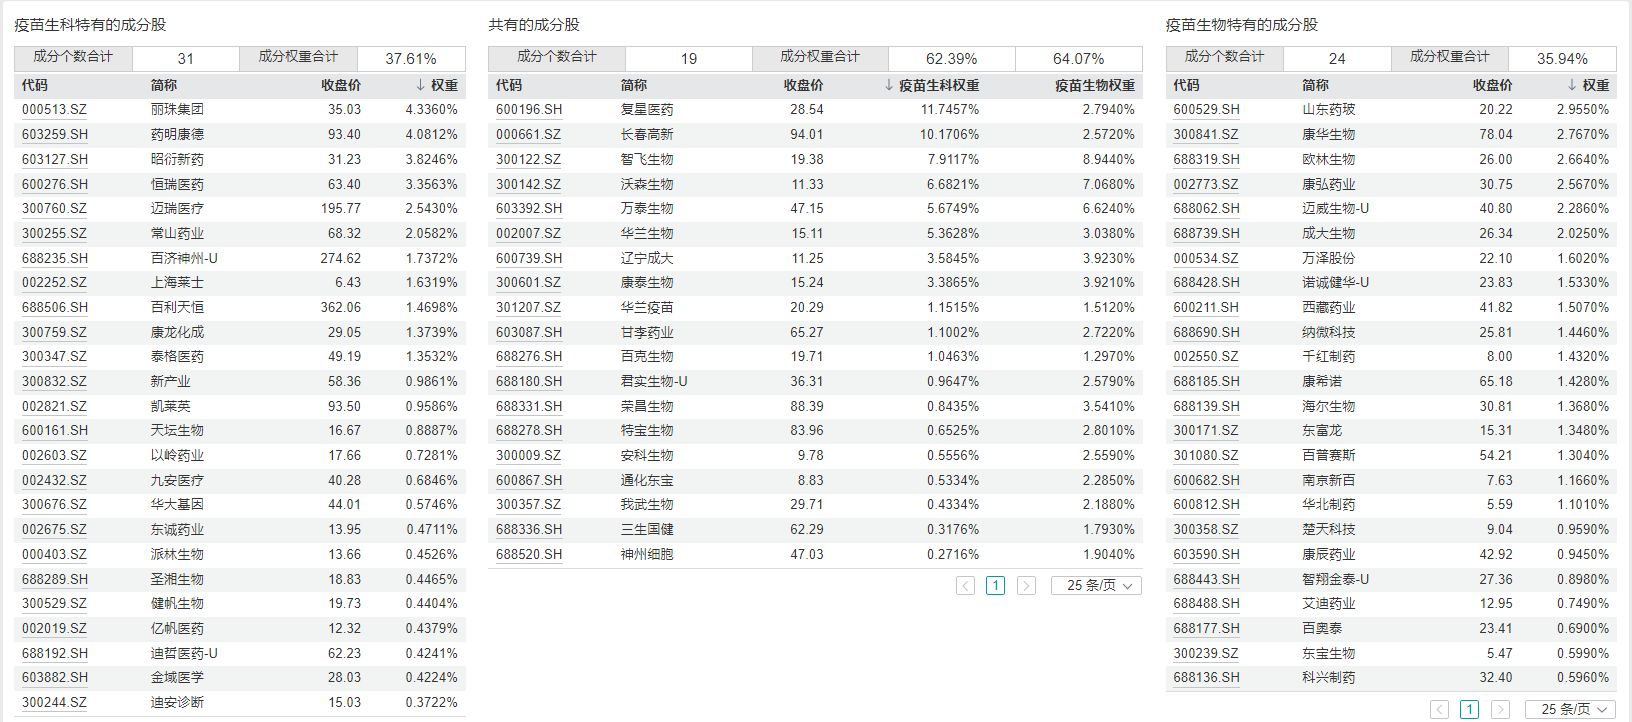Select the 药明康德 row in left table
The image size is (1632, 722).
point(177,135)
